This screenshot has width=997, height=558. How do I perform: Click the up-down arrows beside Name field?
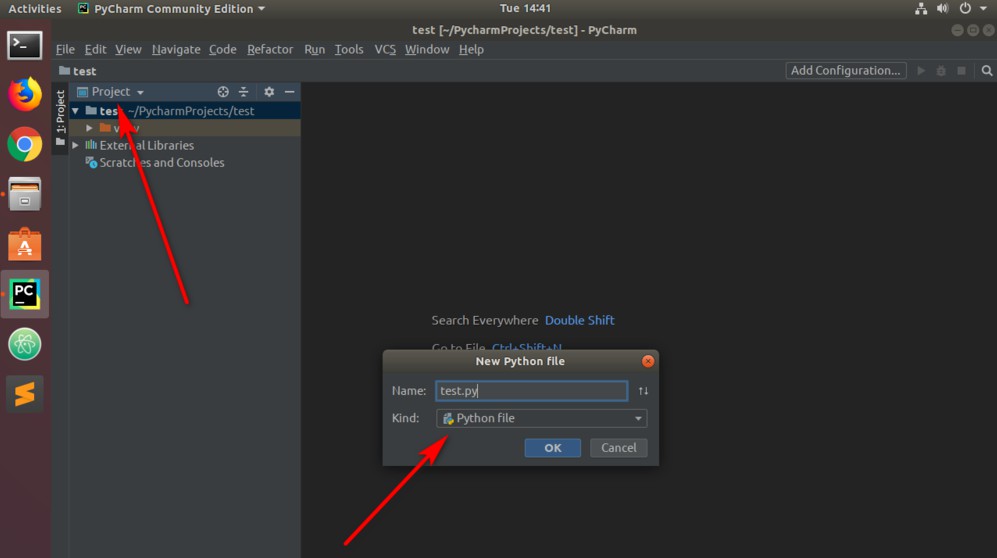tap(643, 391)
